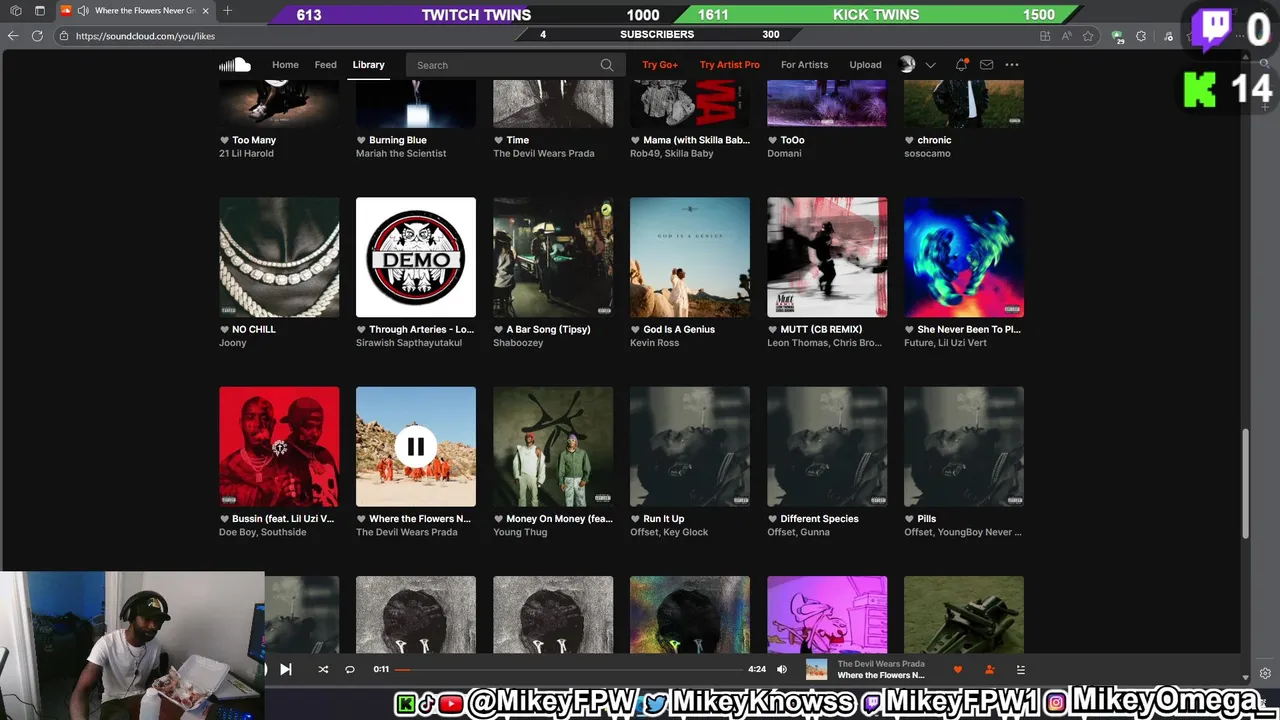Screen dimensions: 1280x720
Task: Follow the artist from the player bar
Action: pos(989,669)
